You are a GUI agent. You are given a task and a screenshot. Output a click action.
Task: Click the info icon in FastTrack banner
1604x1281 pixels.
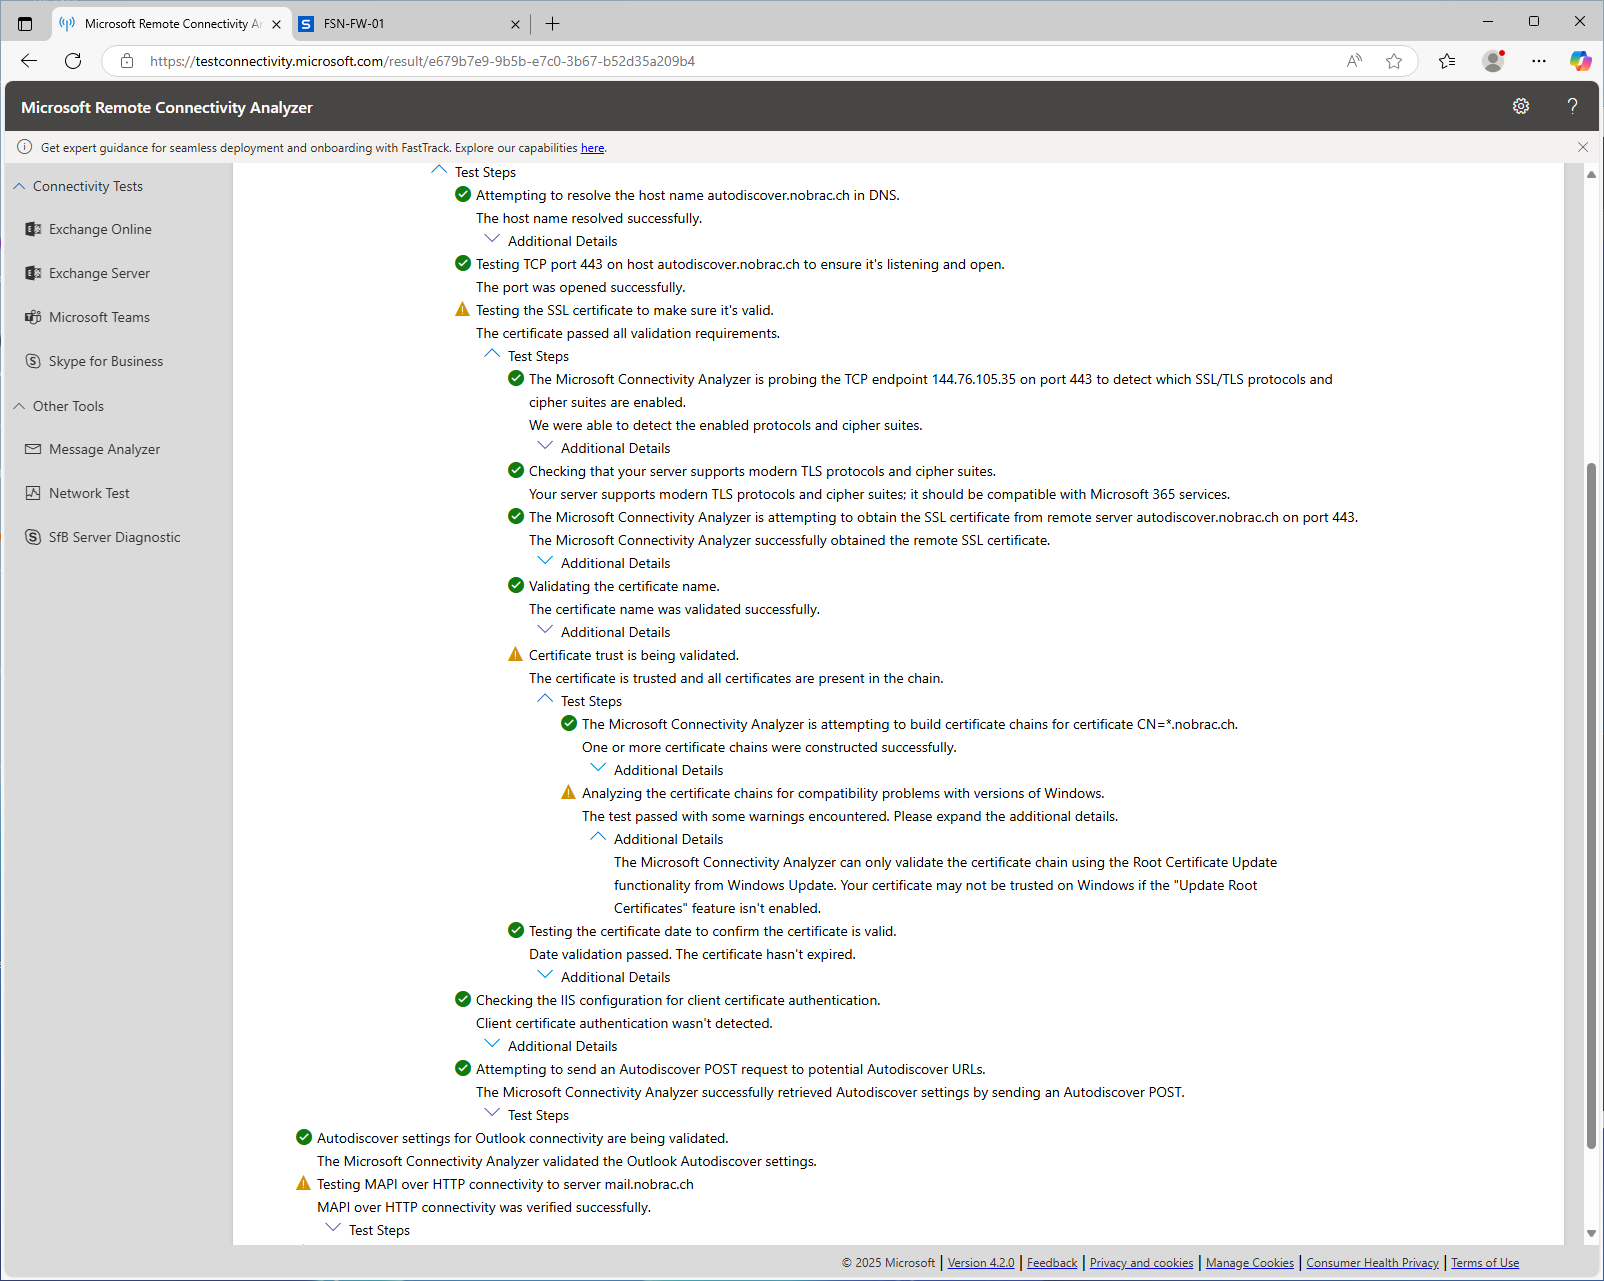click(25, 147)
